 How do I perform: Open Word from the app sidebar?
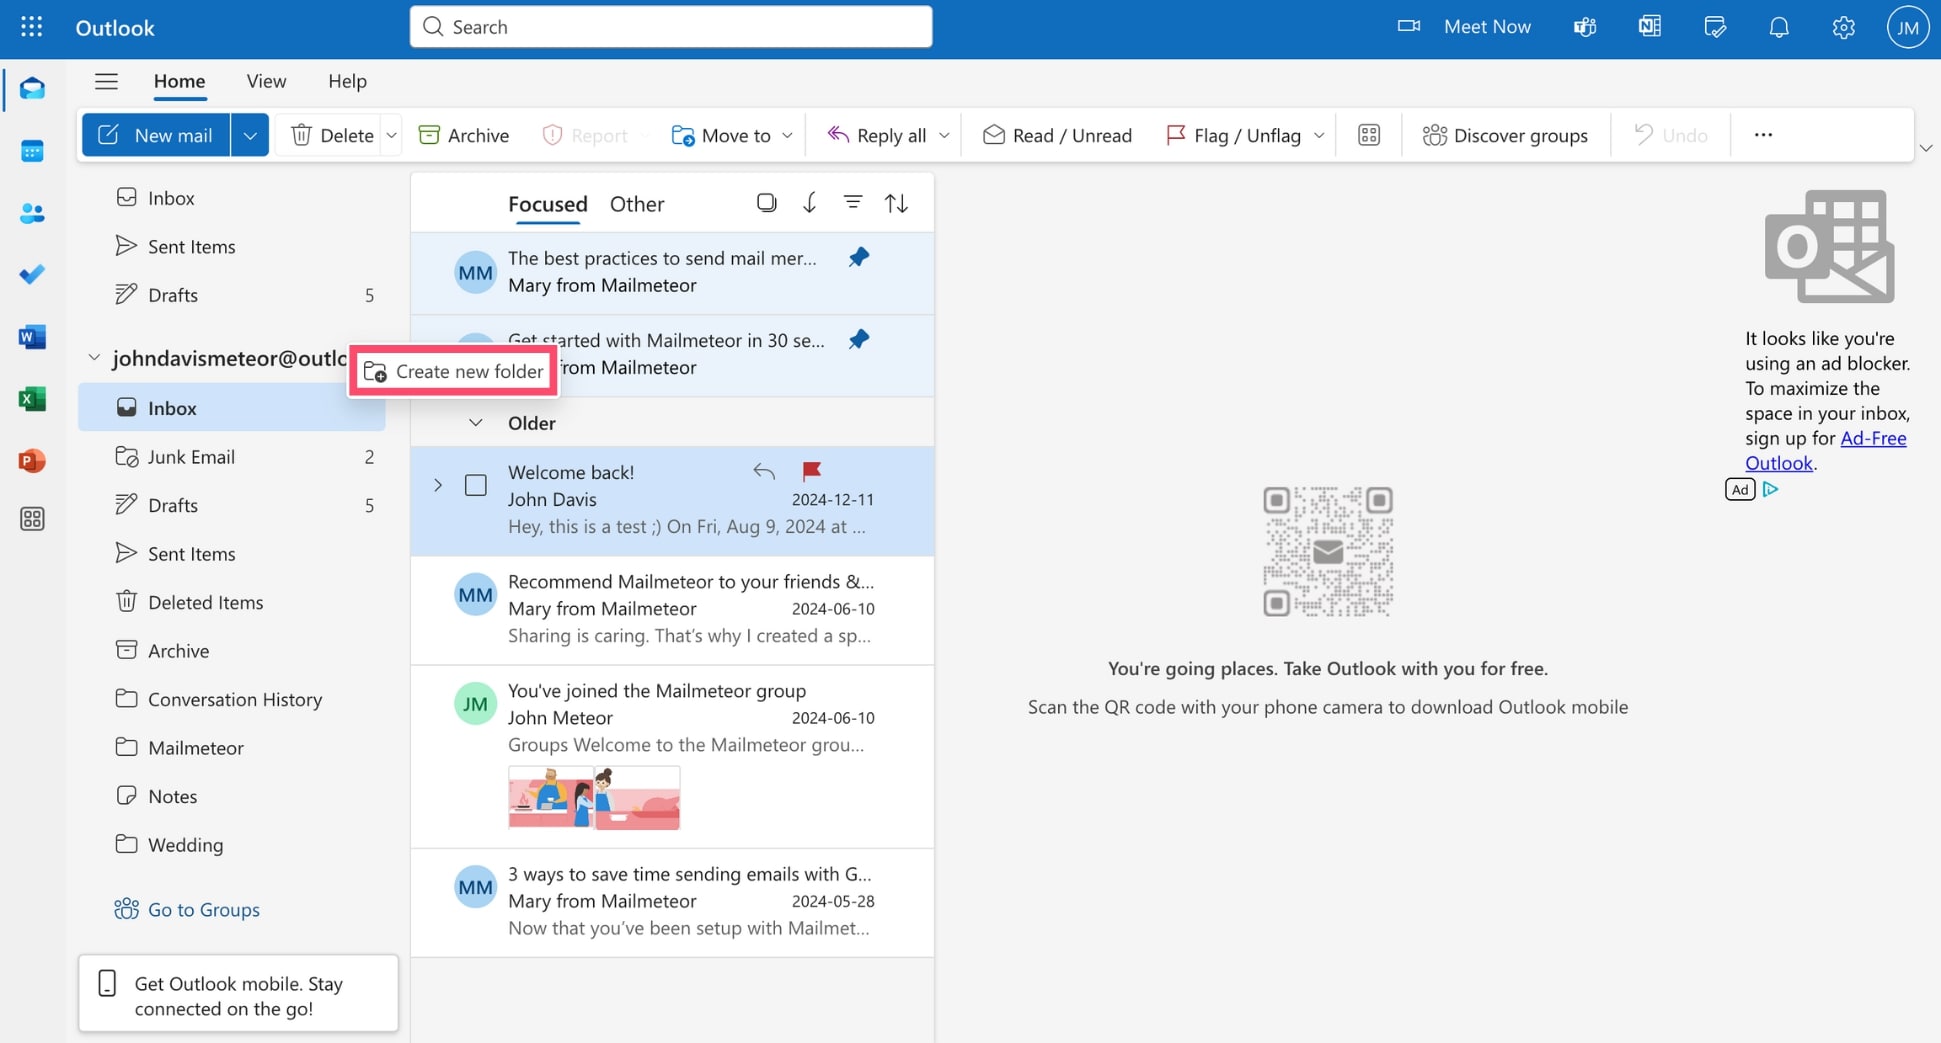coord(32,337)
